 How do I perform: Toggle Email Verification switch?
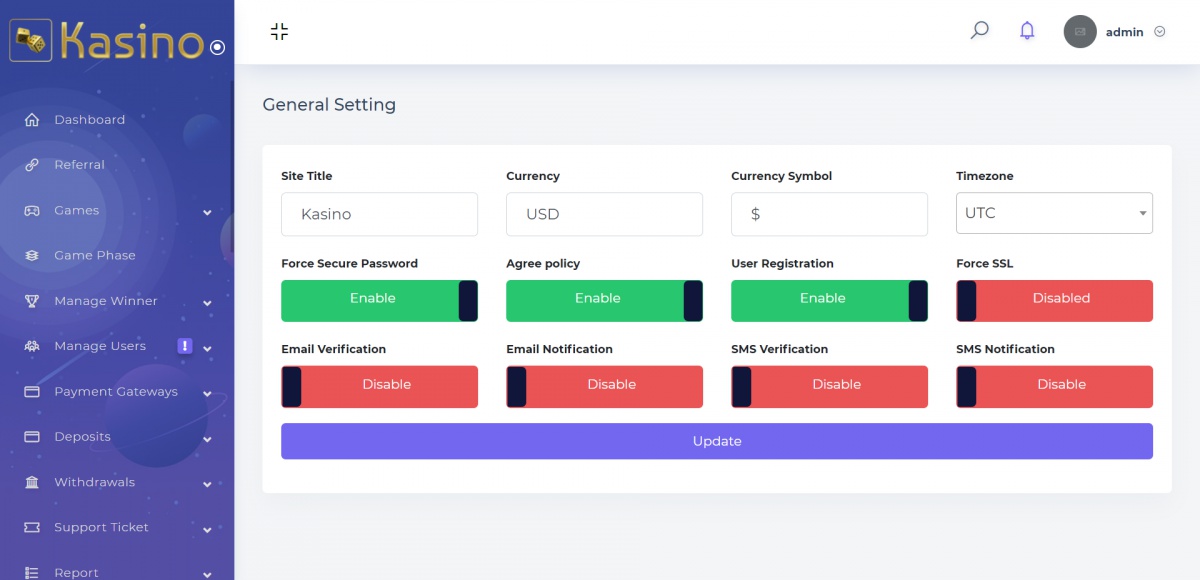click(379, 387)
